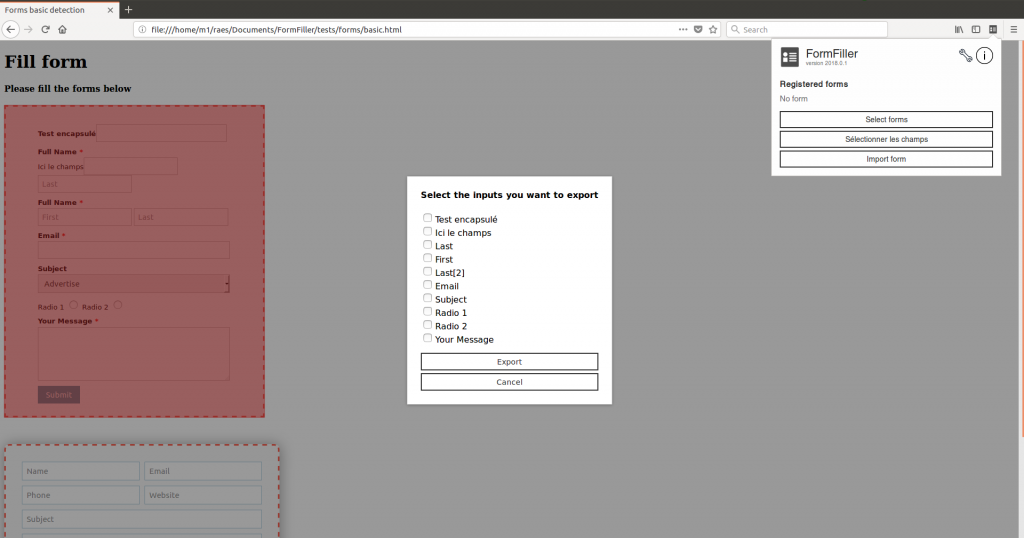Bookmark this page with star icon
The width and height of the screenshot is (1024, 538).
point(713,30)
